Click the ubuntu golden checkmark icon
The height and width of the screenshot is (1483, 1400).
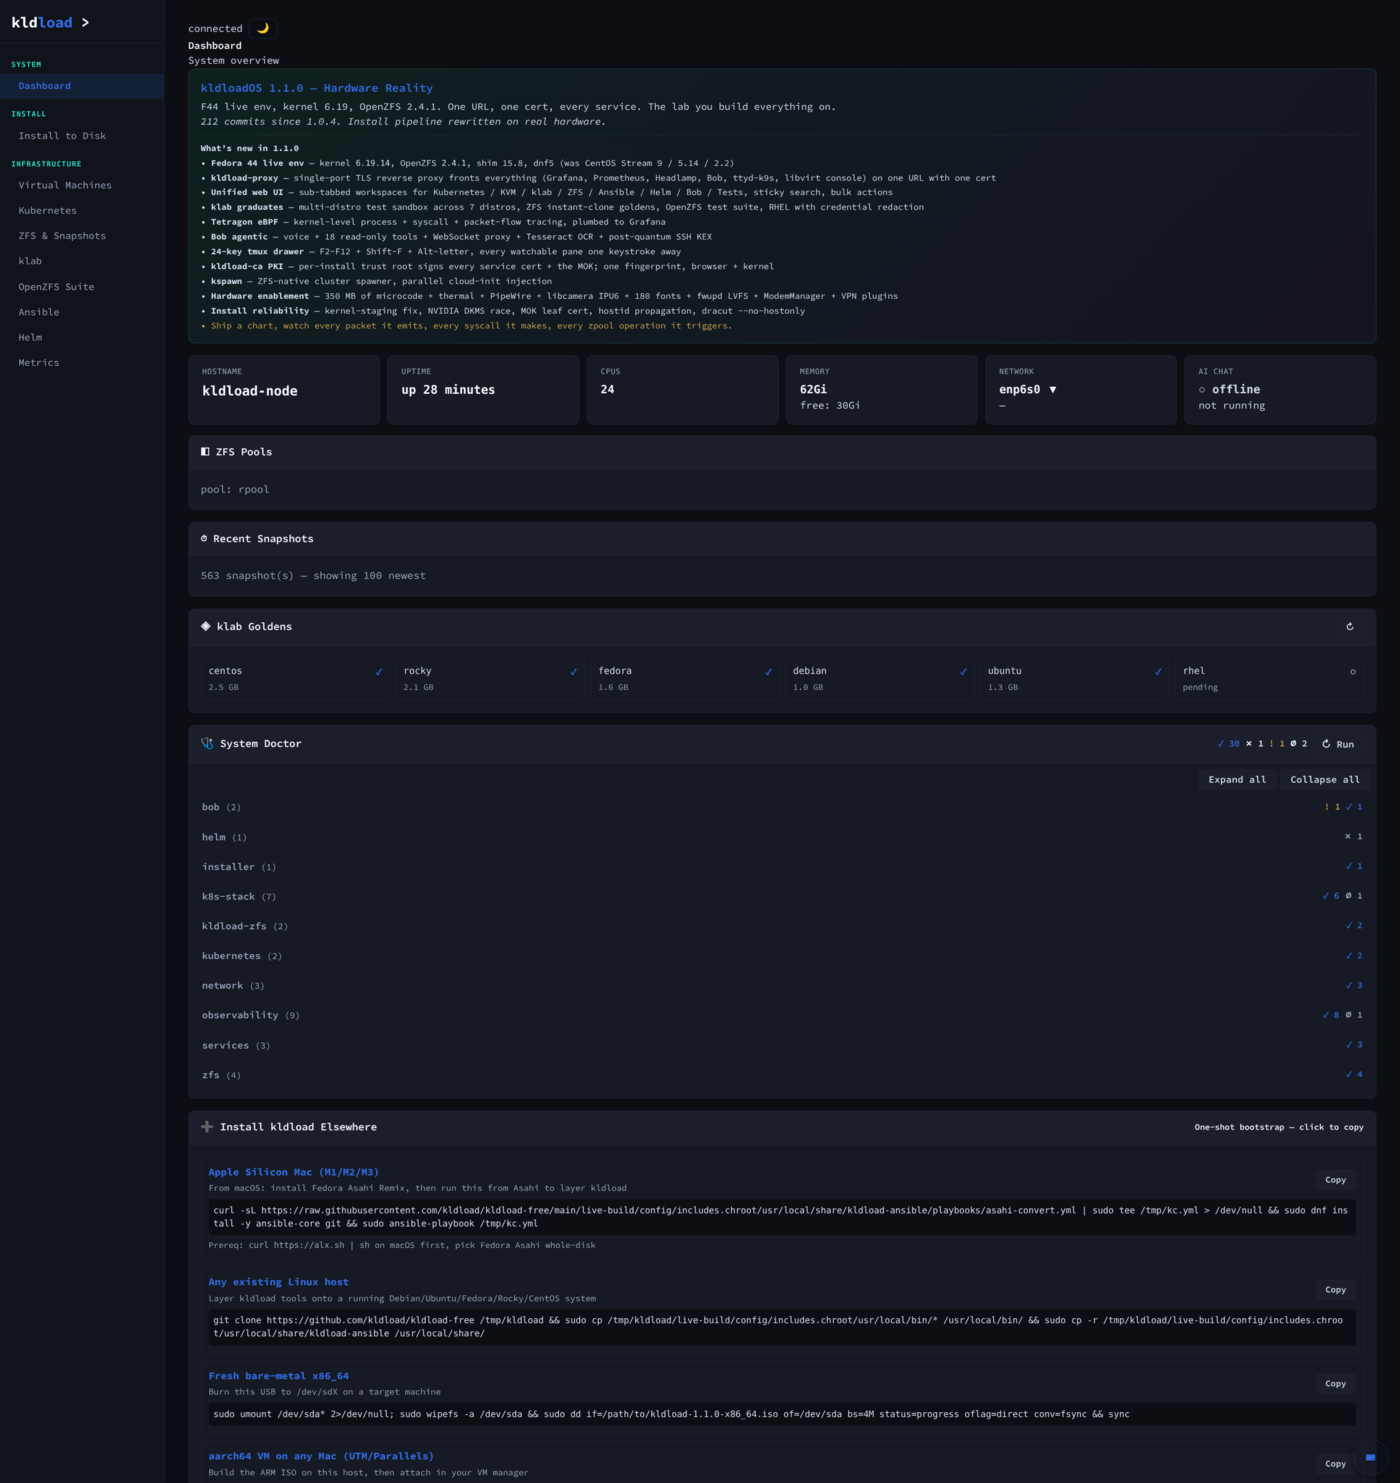point(1158,672)
